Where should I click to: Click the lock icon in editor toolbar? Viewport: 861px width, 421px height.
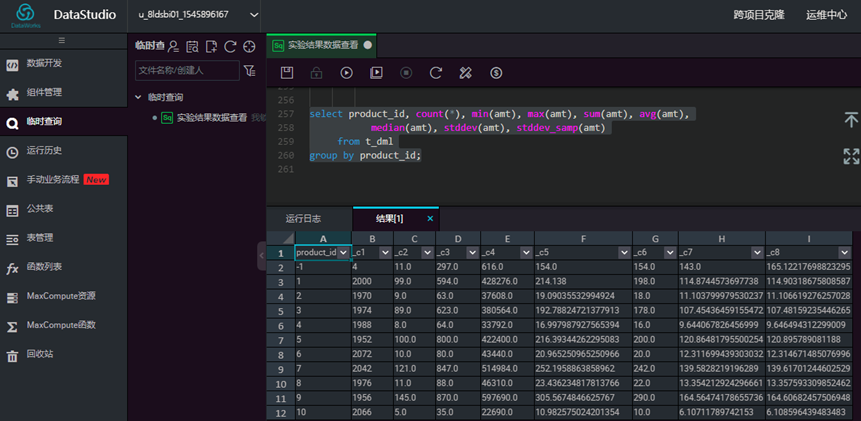[316, 72]
